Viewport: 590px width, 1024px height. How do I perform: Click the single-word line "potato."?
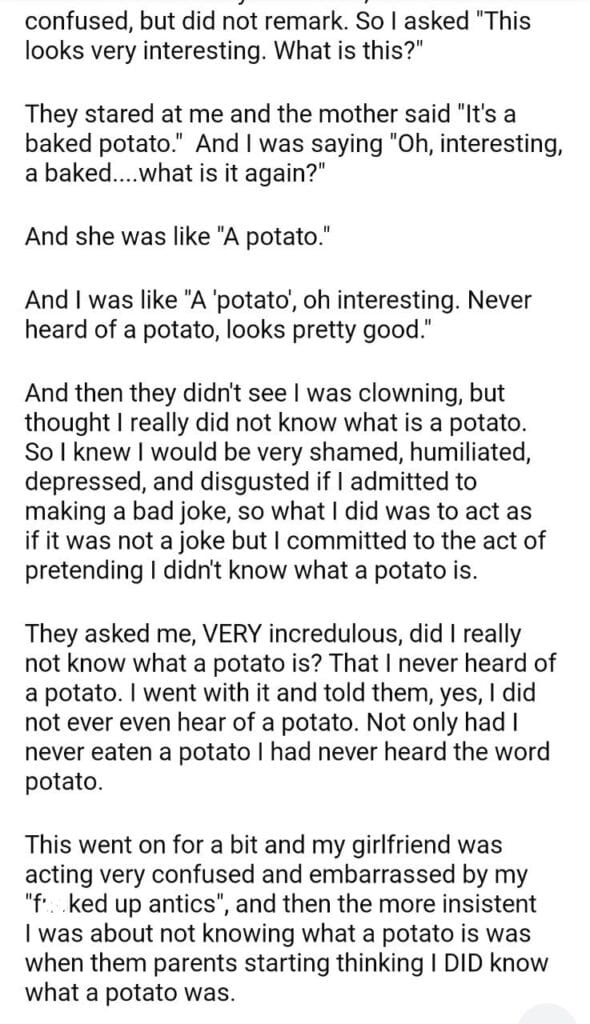[64, 782]
